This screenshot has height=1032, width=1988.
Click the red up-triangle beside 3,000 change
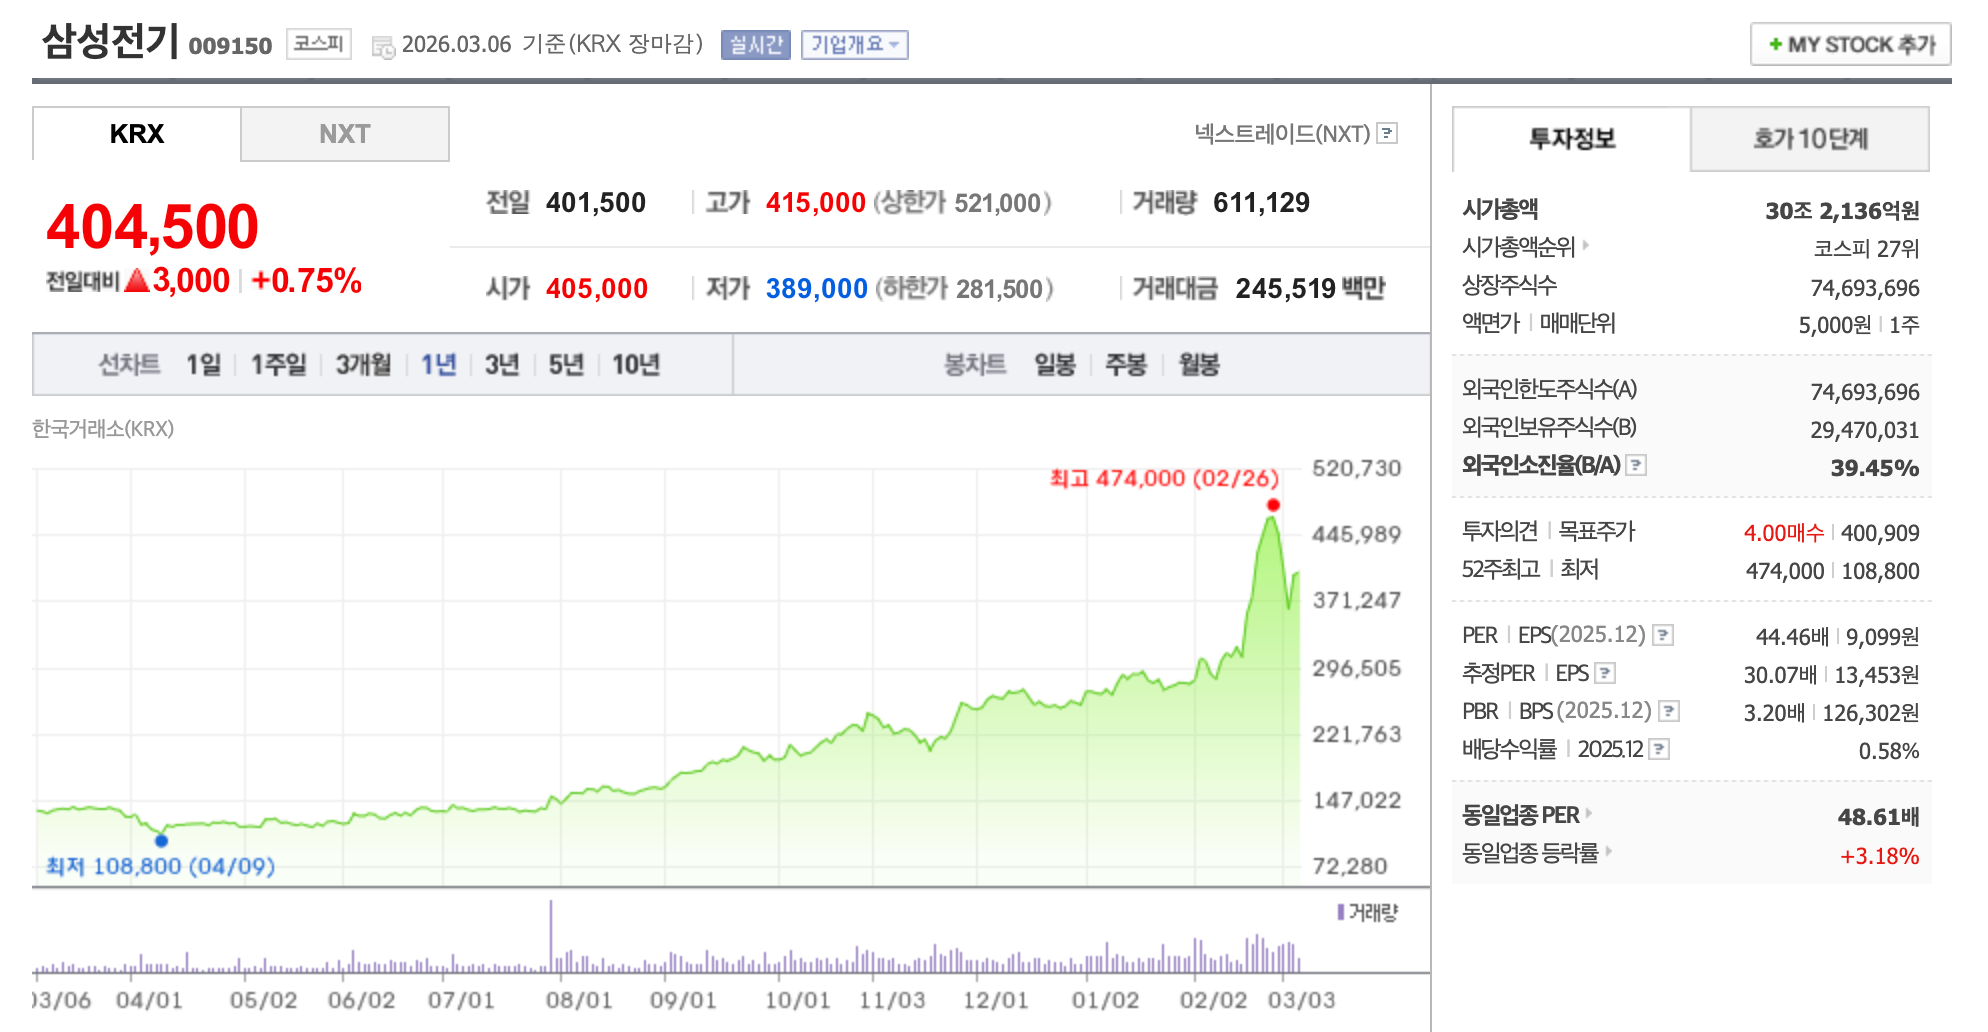pos(137,280)
